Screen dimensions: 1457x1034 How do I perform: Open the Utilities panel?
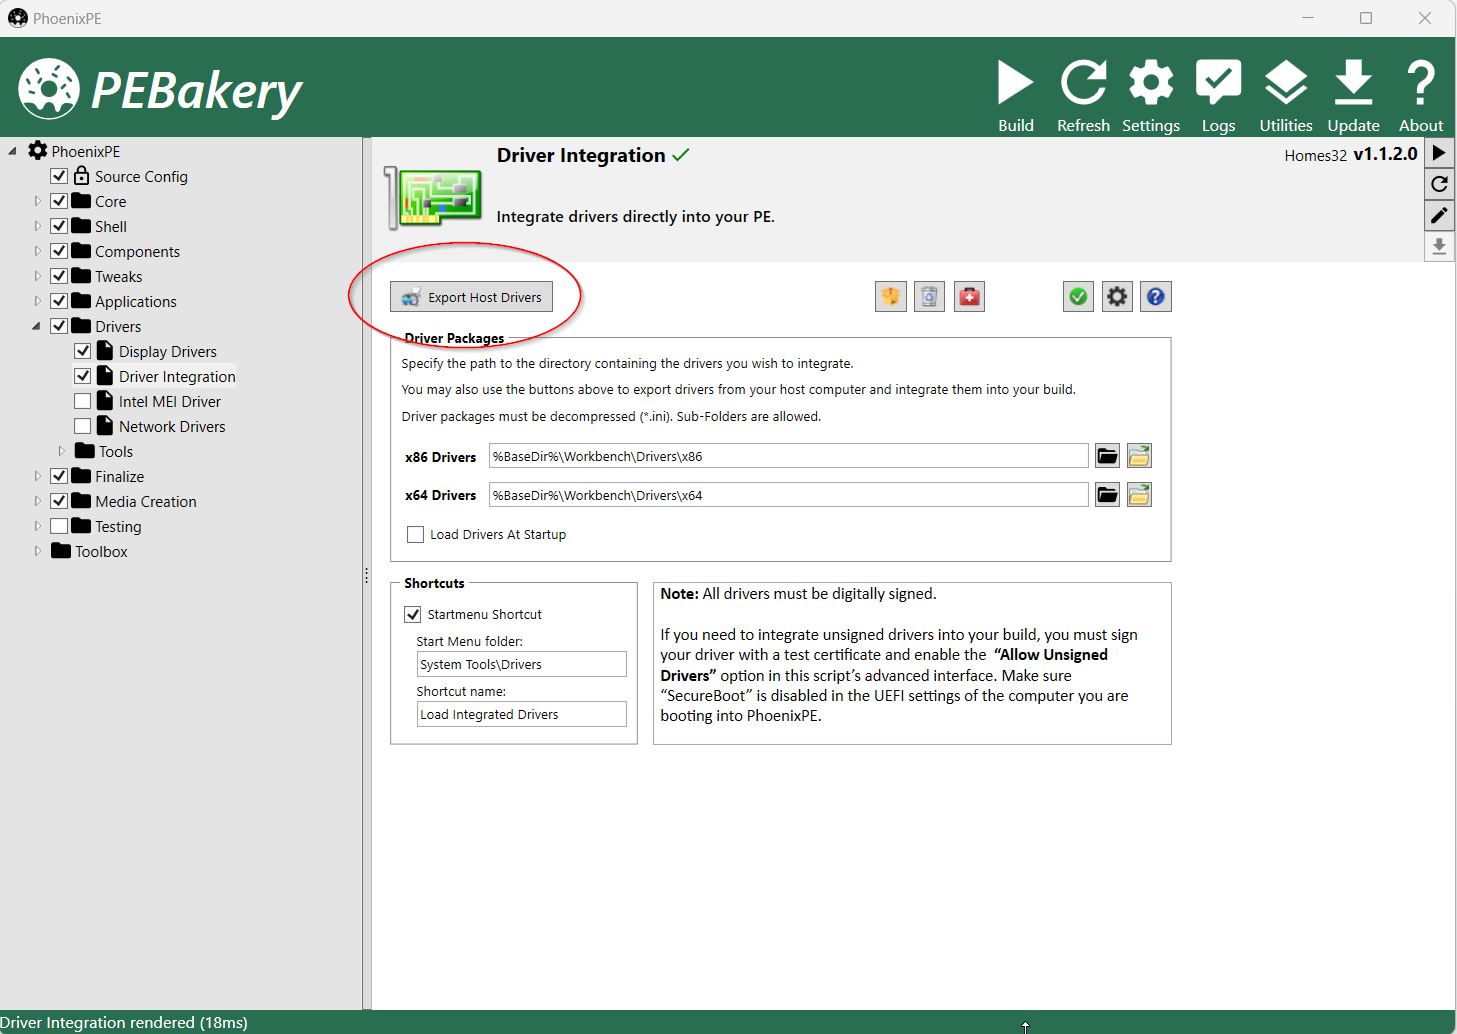tap(1286, 96)
